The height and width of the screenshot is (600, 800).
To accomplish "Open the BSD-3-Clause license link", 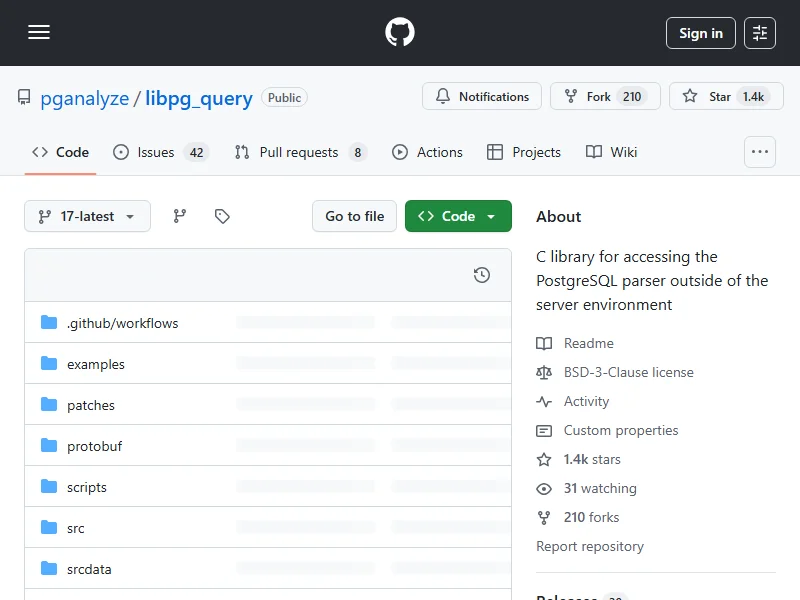I will (x=628, y=372).
